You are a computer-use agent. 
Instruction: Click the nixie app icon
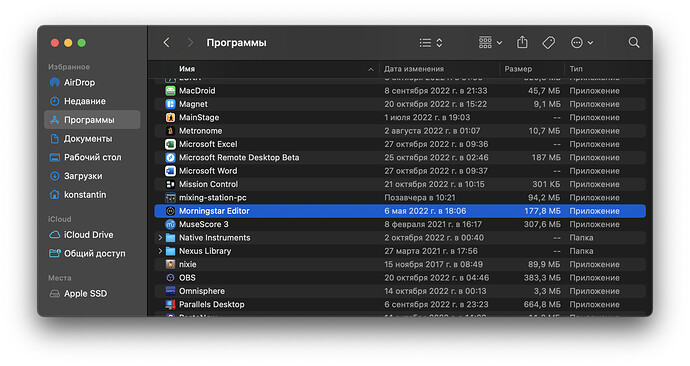pyautogui.click(x=170, y=264)
